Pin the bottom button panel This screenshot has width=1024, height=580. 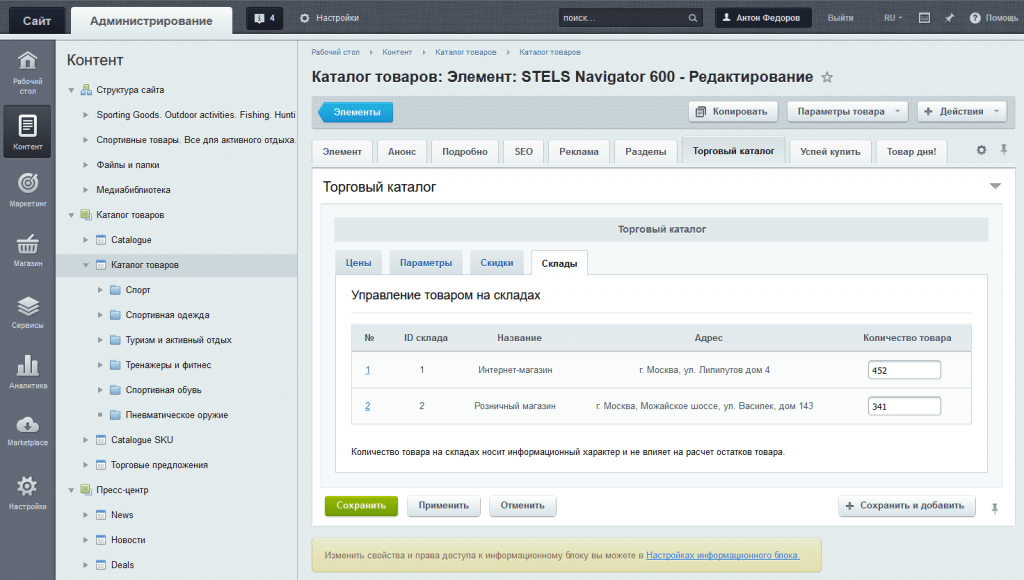(994, 508)
